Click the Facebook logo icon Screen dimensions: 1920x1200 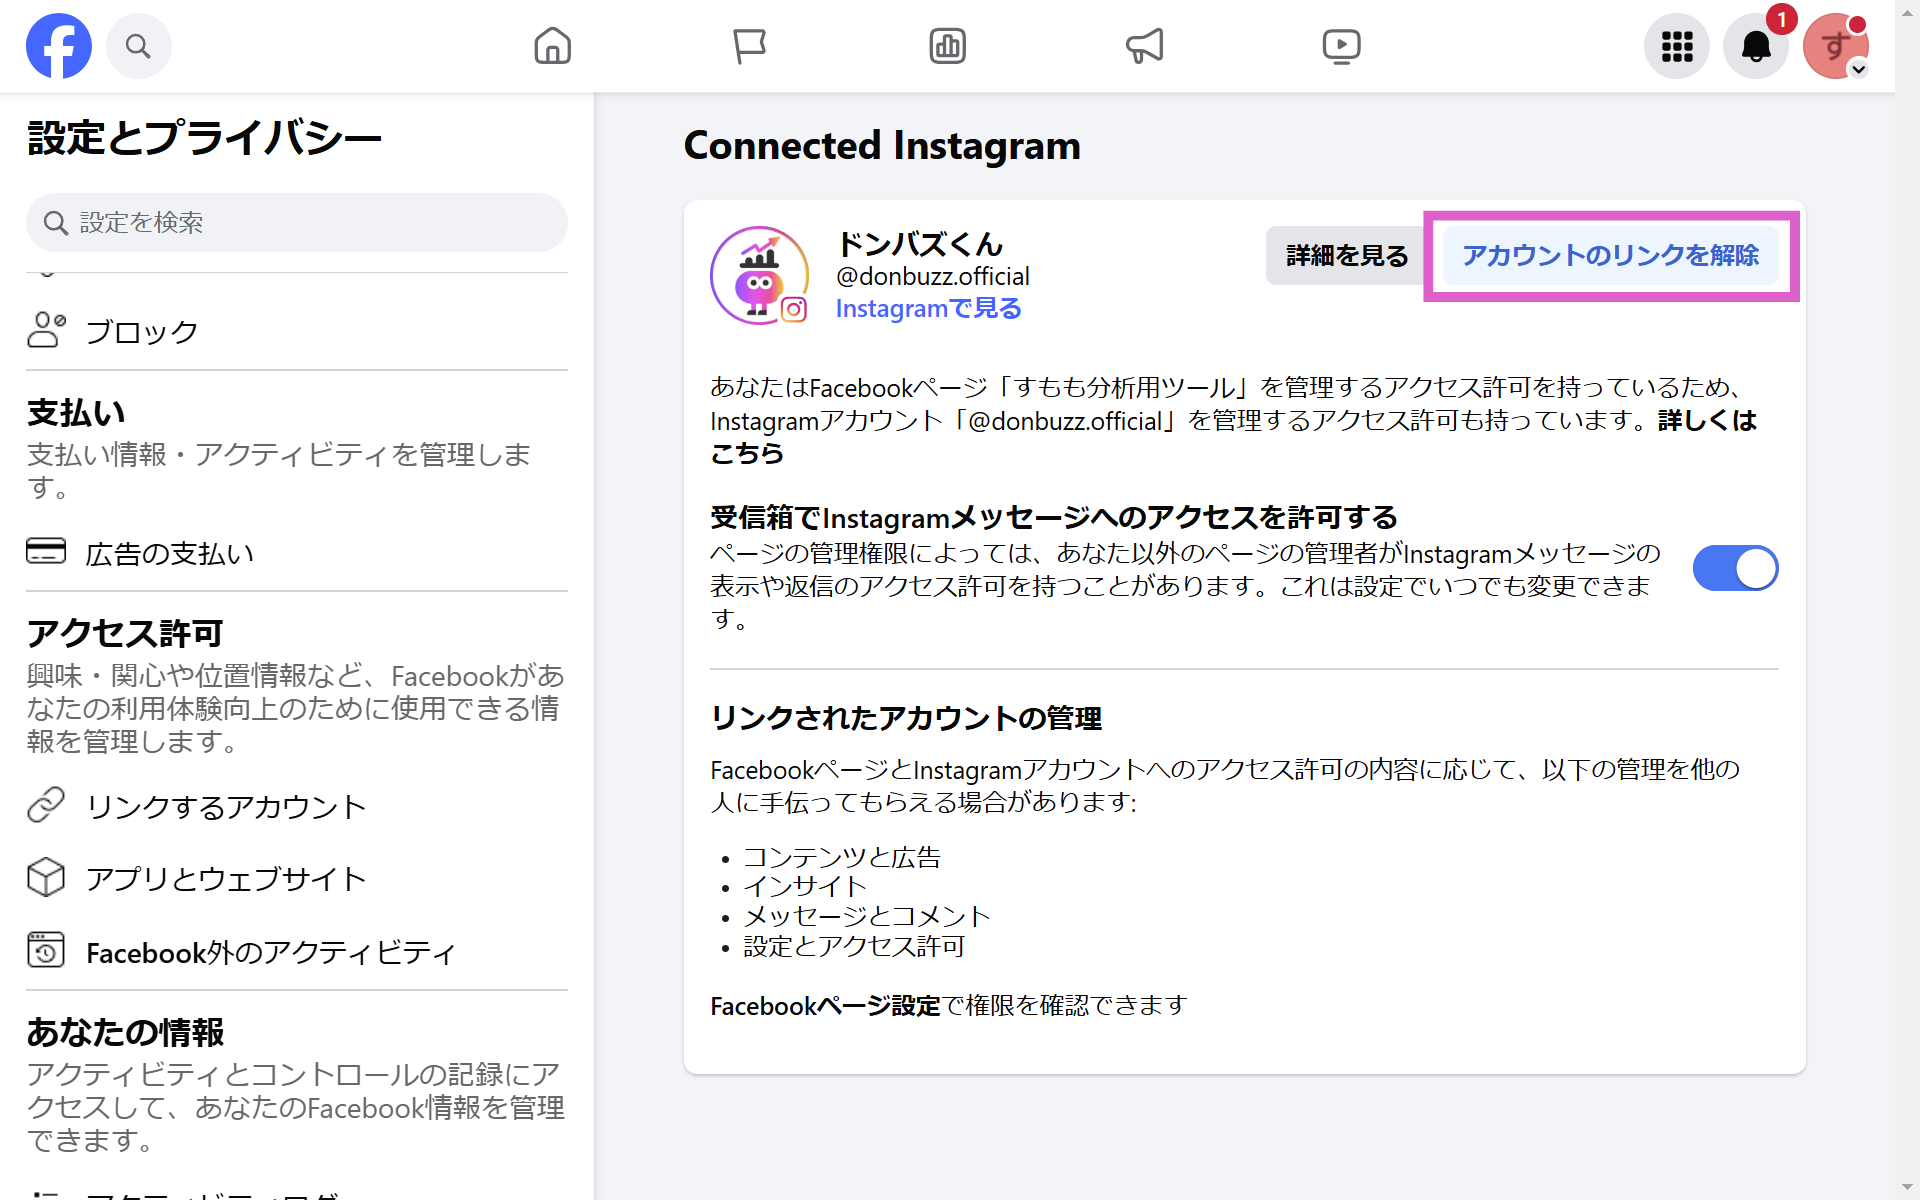click(x=58, y=46)
